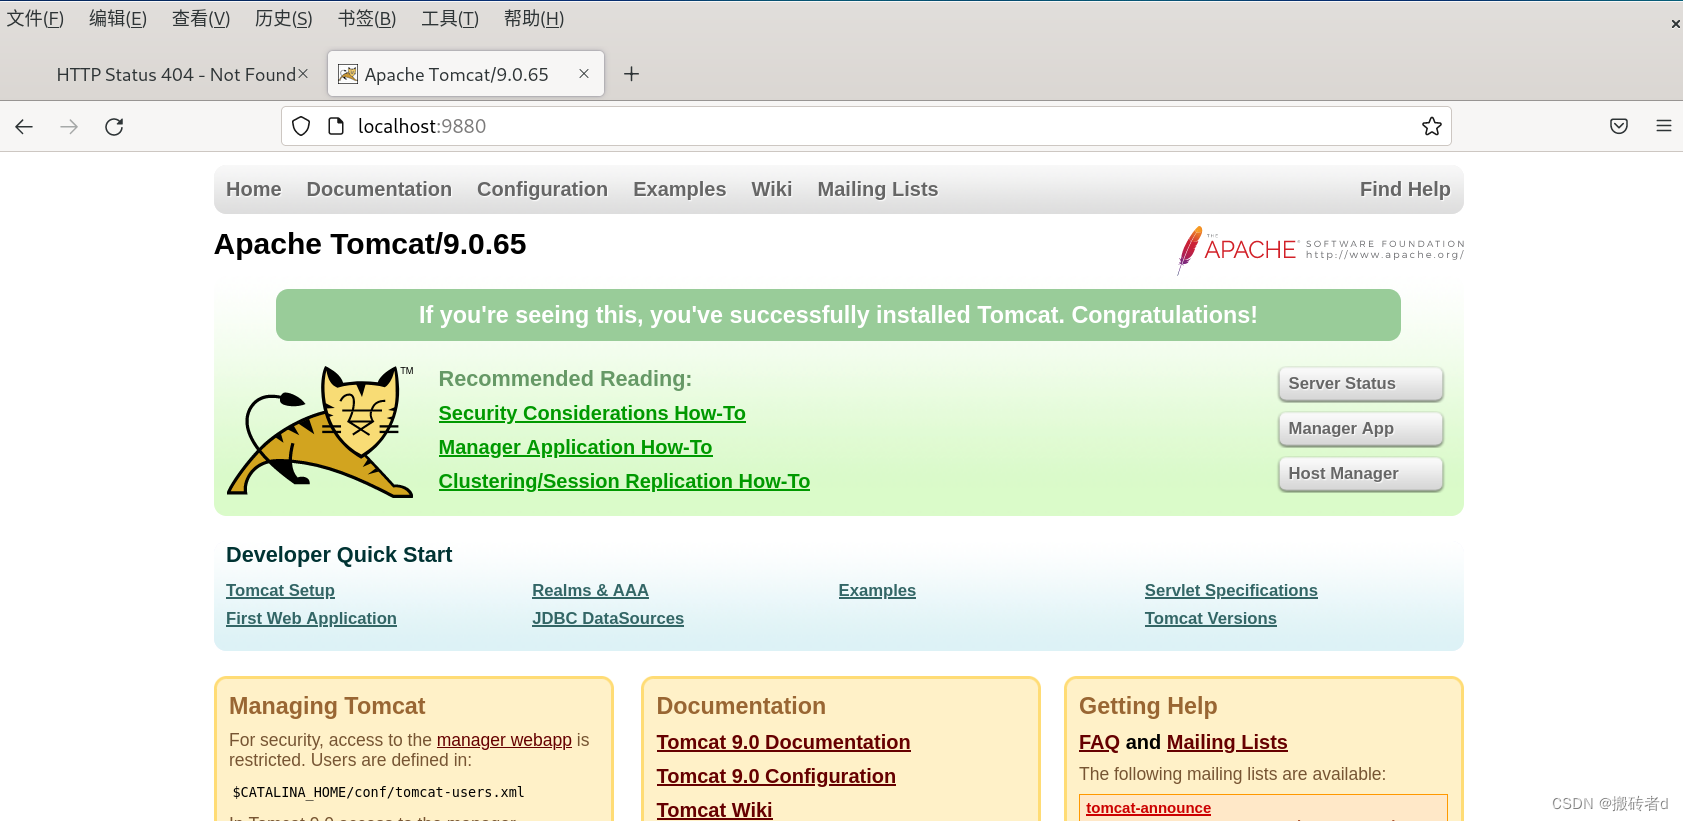The image size is (1683, 821).
Task: Open the Manager App button
Action: click(1361, 429)
